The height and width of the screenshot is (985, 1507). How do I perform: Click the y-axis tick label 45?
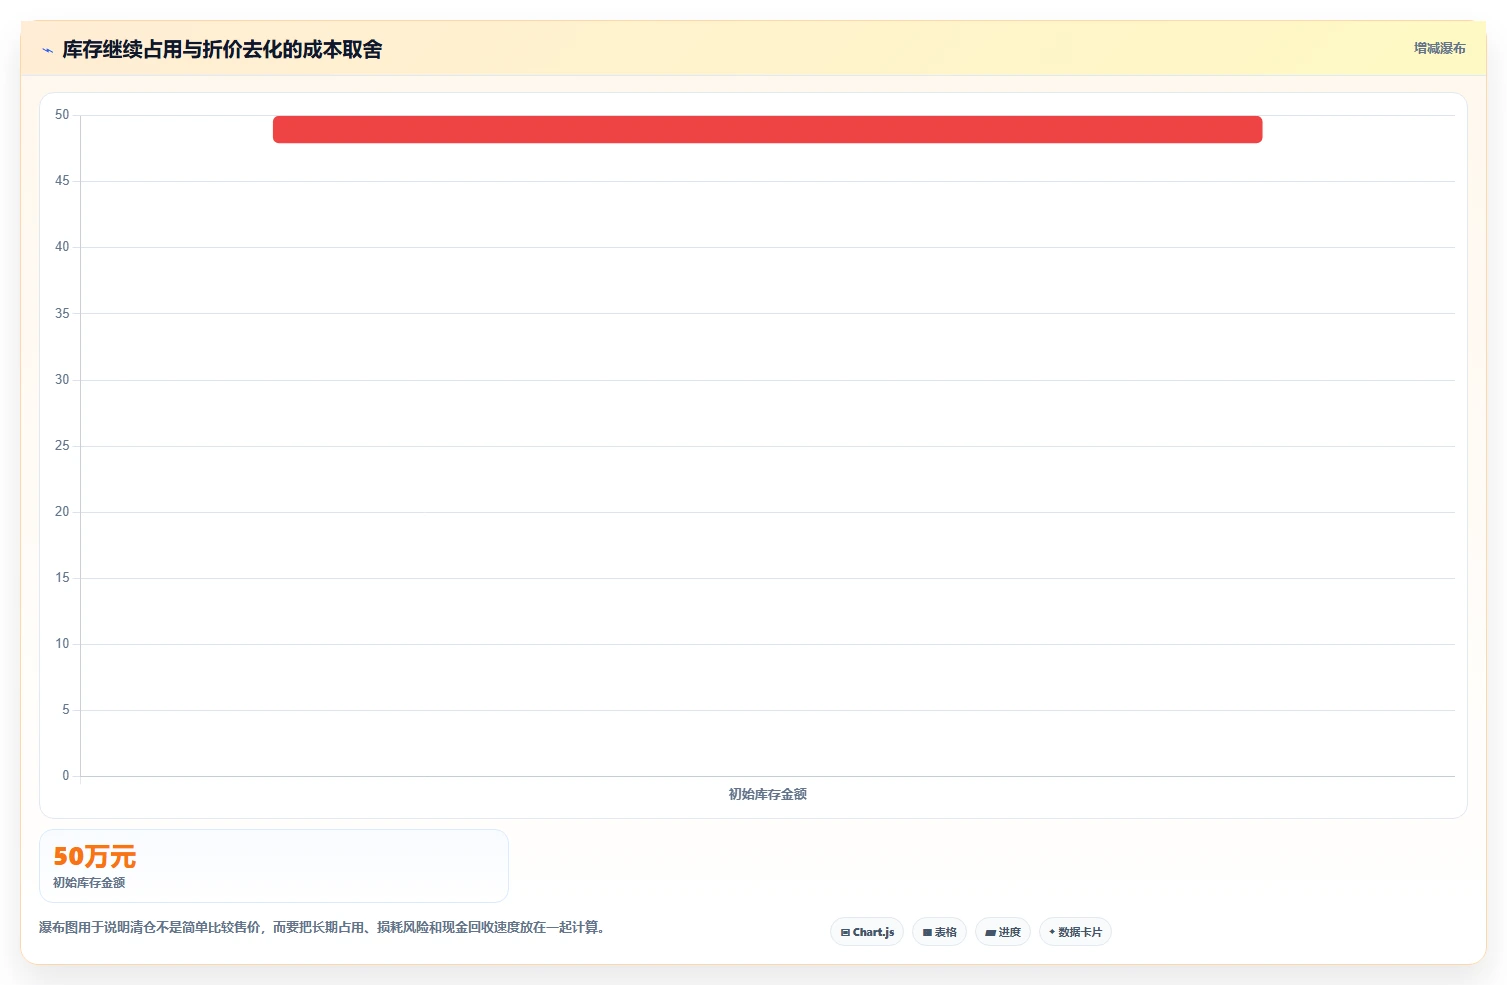point(62,180)
